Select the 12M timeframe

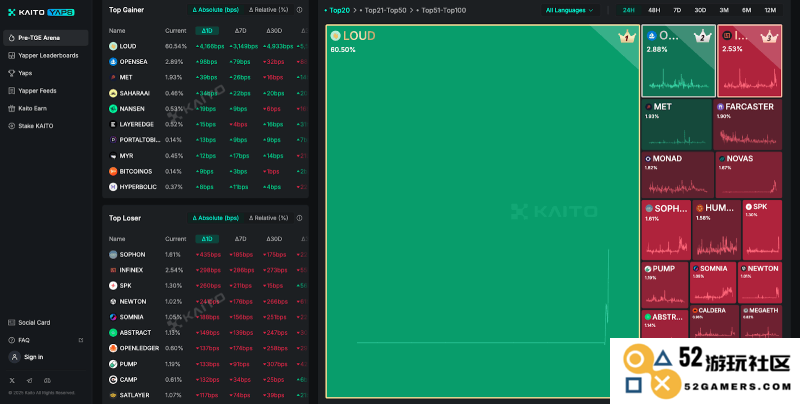pos(770,10)
